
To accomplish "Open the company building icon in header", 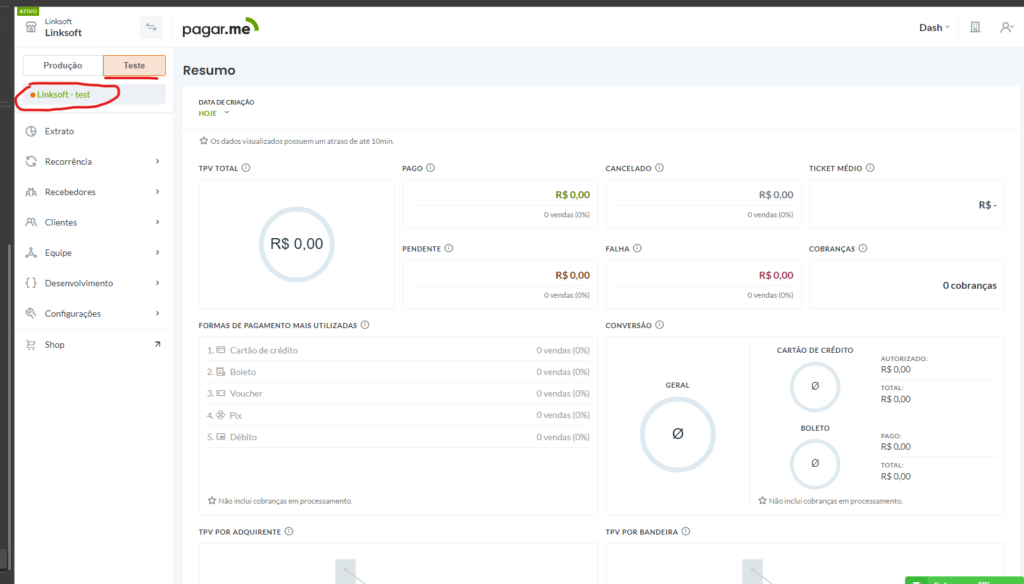I will click(975, 28).
